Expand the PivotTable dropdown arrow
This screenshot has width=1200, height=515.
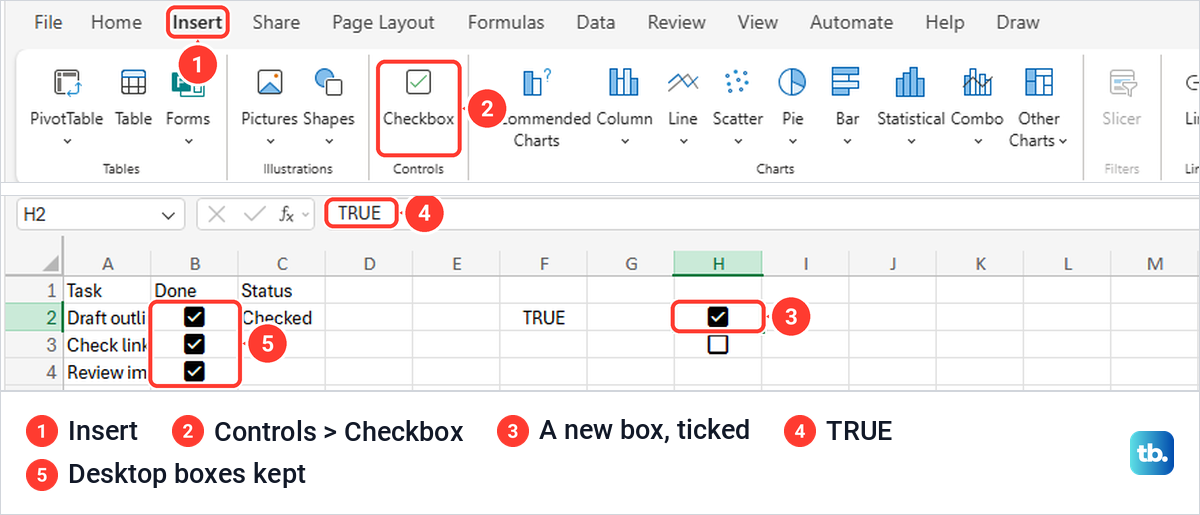(67, 142)
